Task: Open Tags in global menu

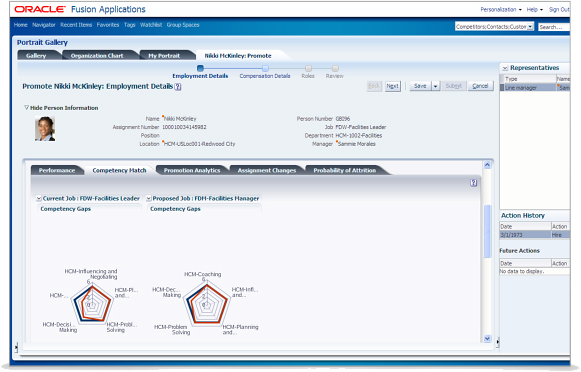Action: point(129,25)
